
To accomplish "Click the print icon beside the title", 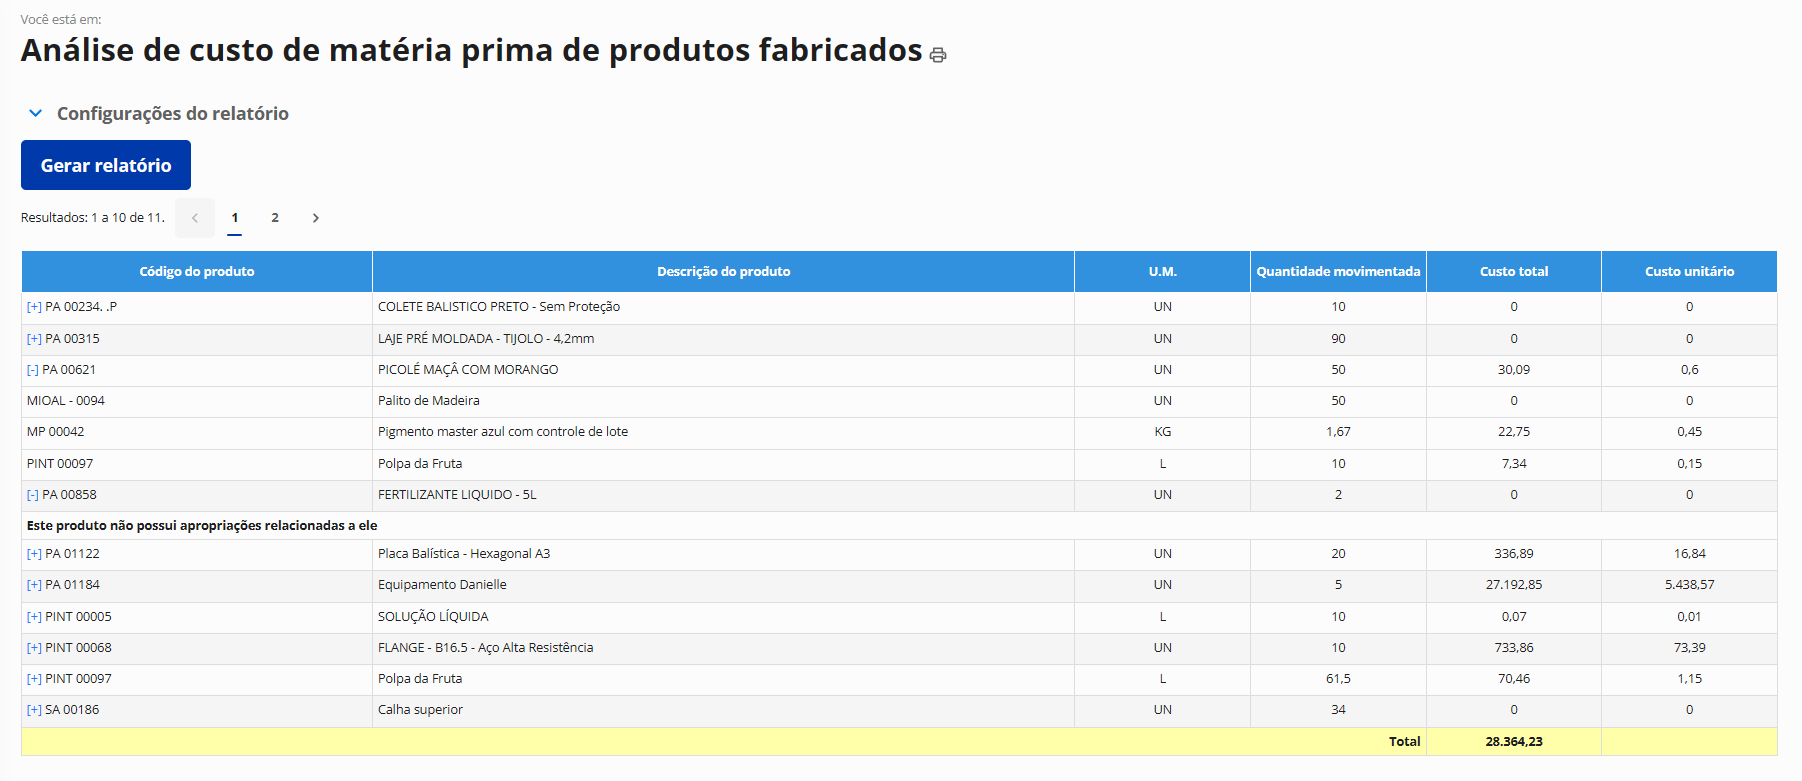I will click(x=937, y=55).
